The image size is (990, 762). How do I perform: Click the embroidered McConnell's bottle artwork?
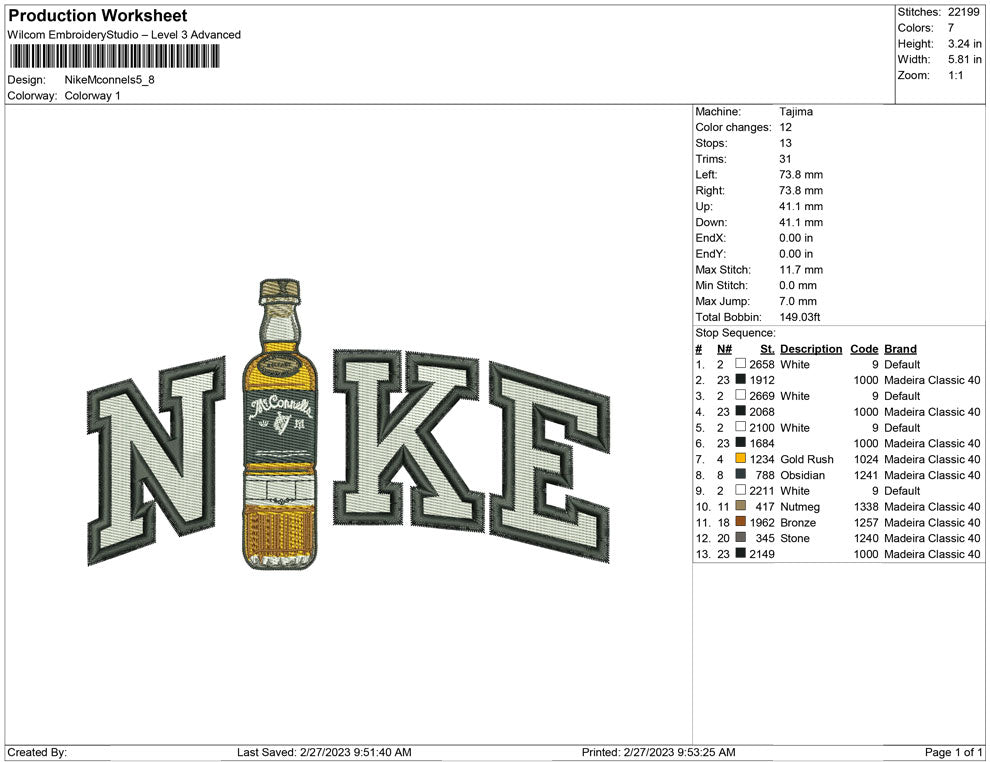point(280,424)
